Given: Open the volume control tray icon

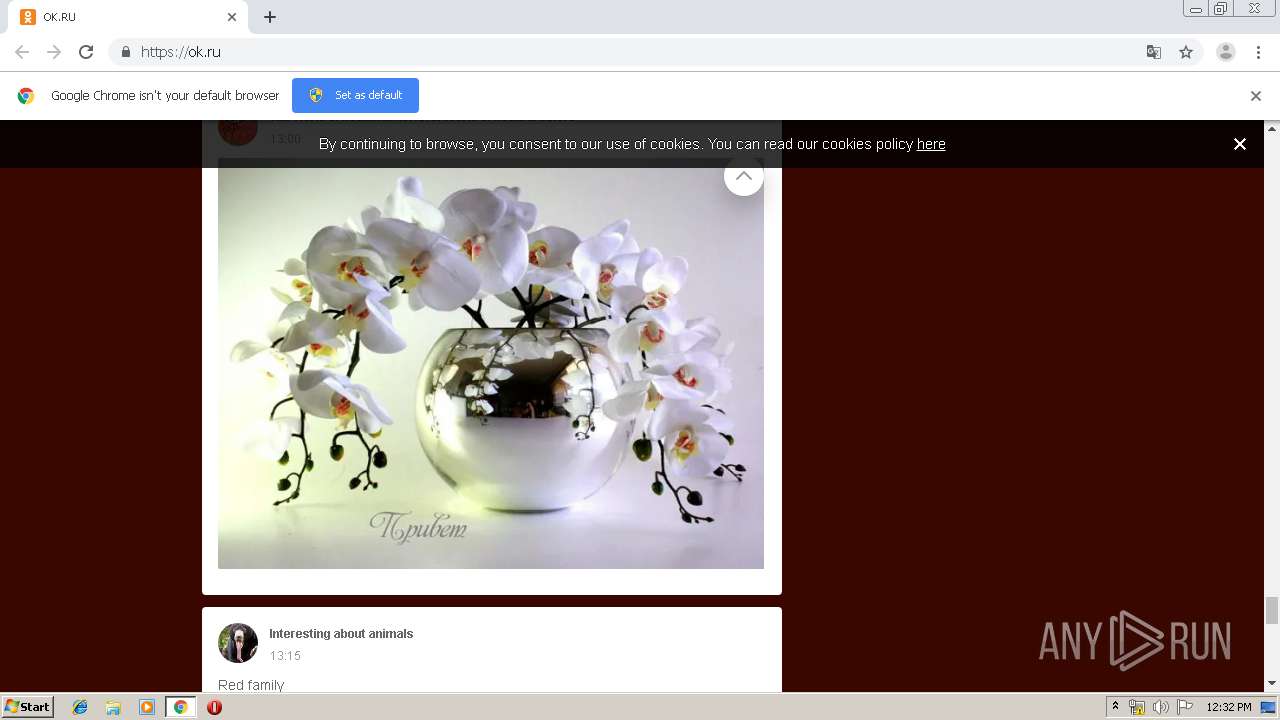Looking at the screenshot, I should point(1160,707).
